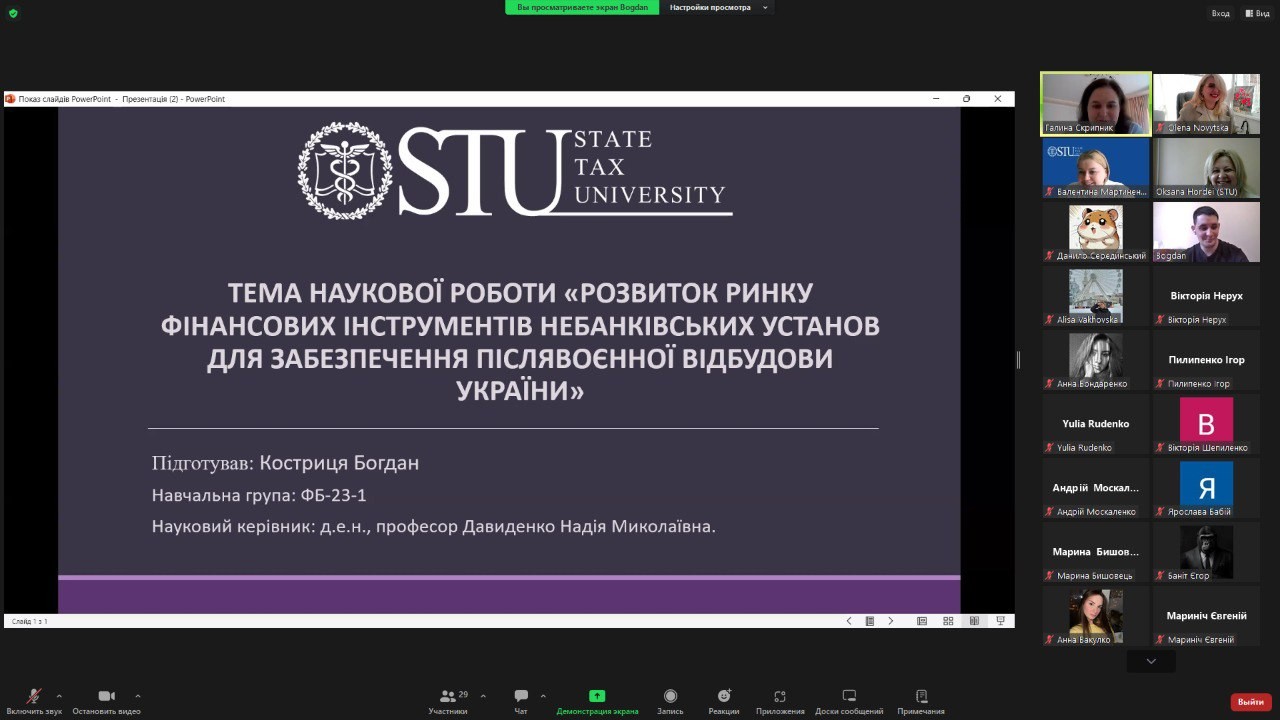The image size is (1280, 720).
Task: Maximize the PowerPoint slideshow window
Action: [x=966, y=99]
